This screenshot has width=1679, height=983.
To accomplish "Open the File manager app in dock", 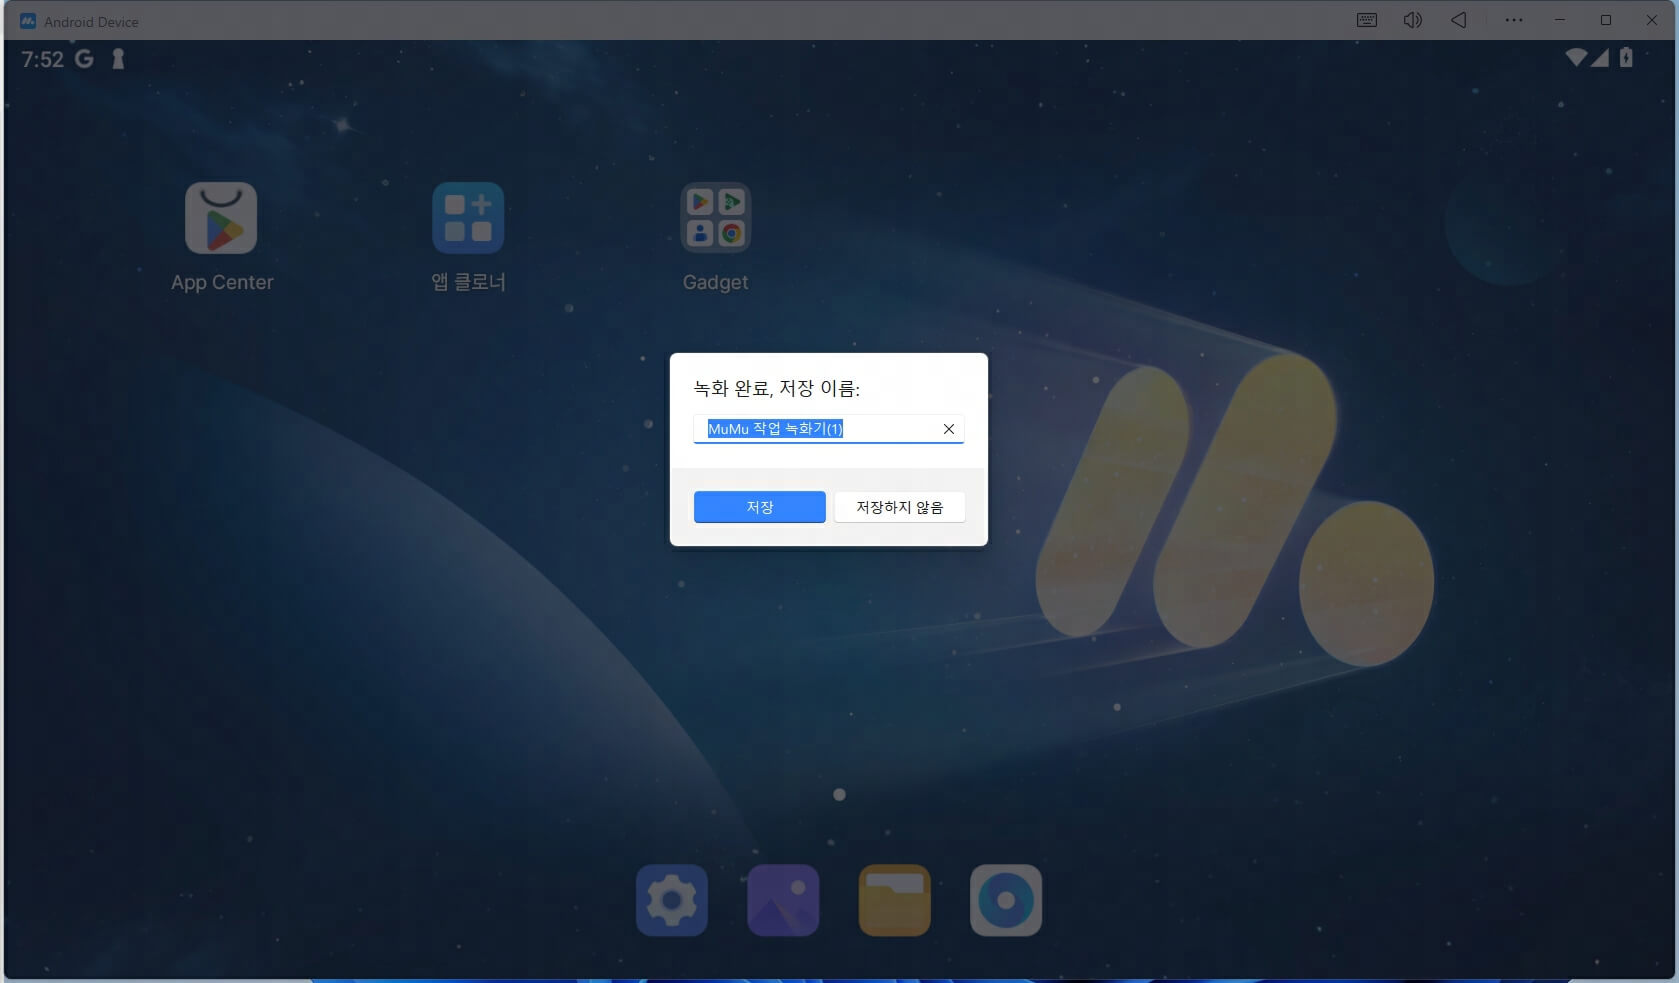I will pyautogui.click(x=894, y=900).
